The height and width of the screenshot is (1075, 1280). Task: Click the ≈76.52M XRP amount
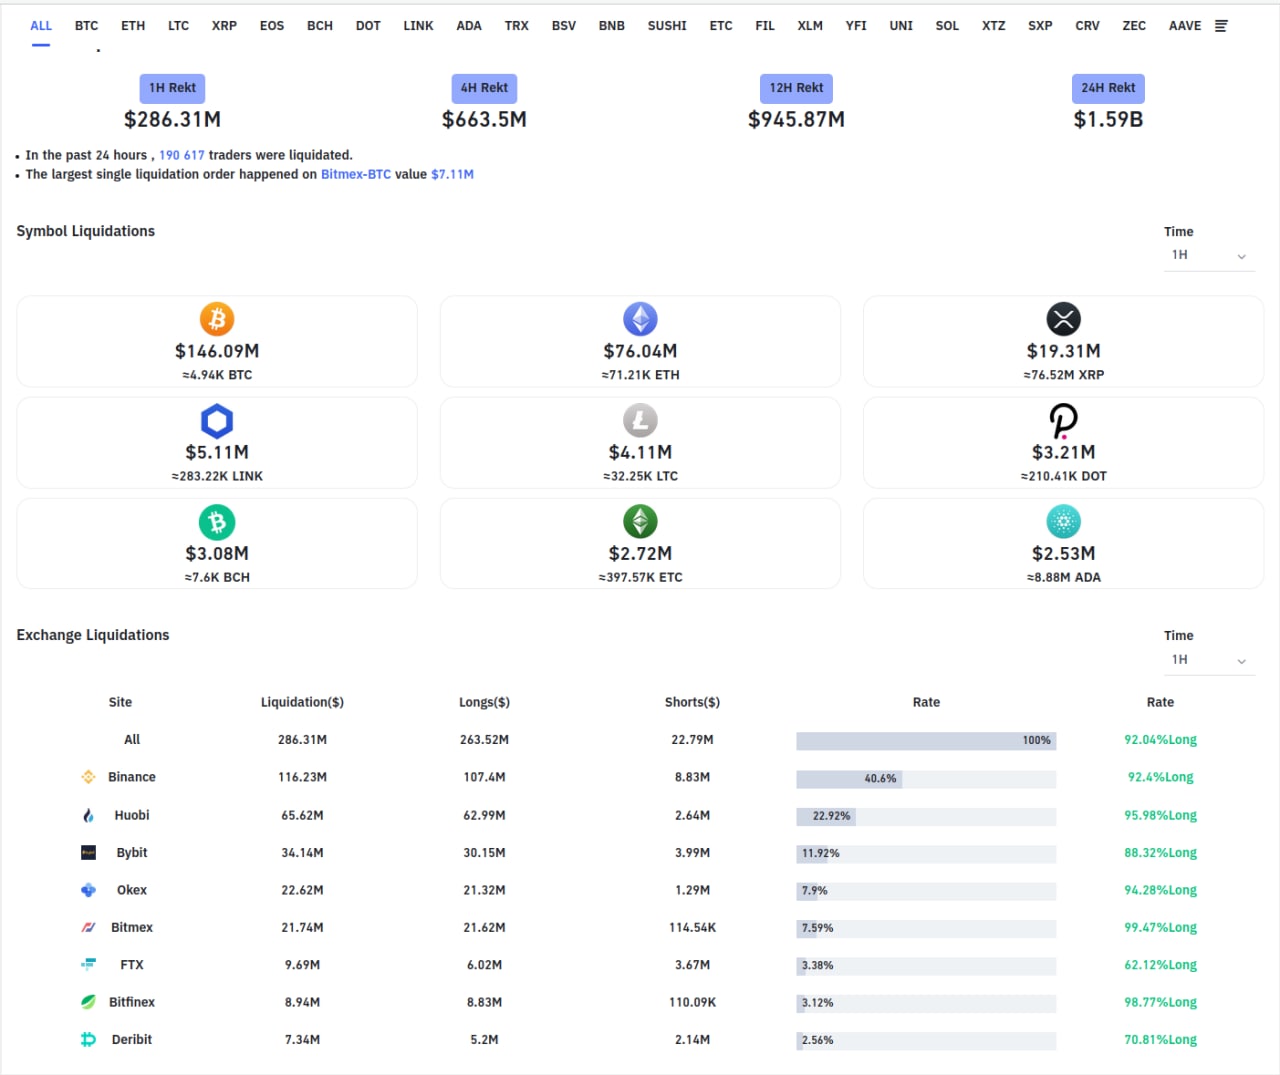(1063, 375)
